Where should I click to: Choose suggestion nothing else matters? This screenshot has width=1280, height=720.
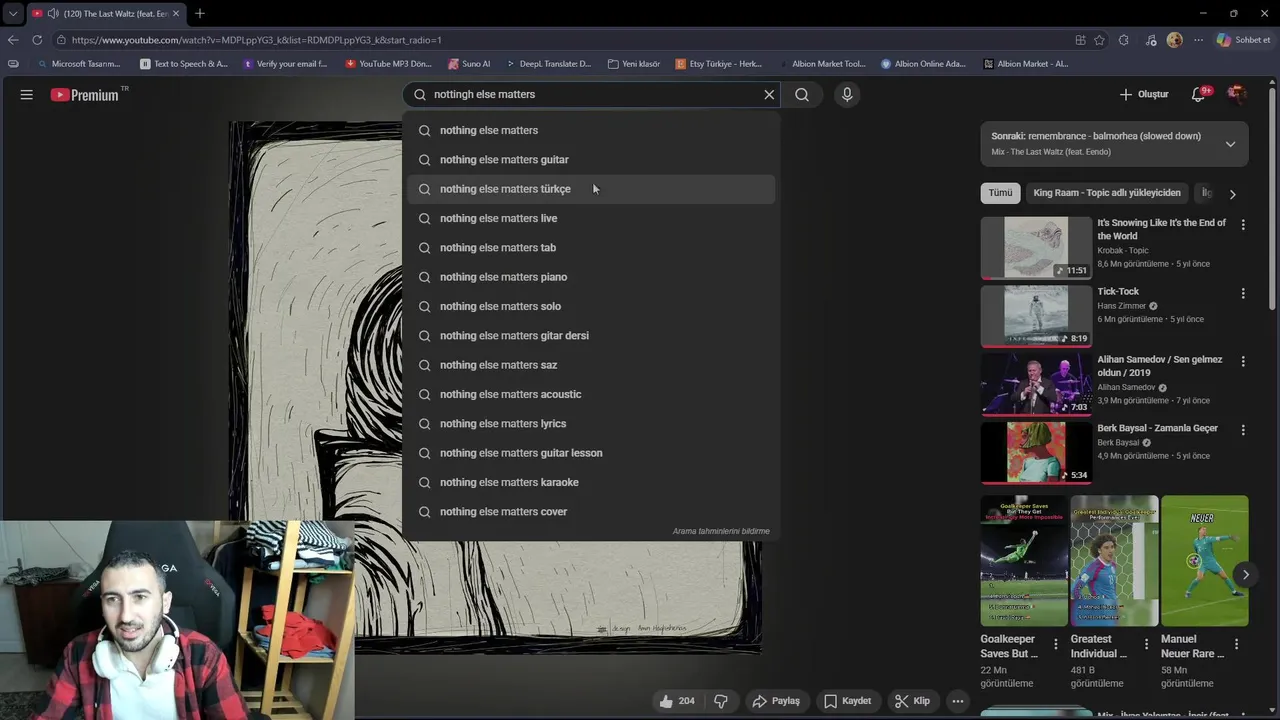point(591,130)
